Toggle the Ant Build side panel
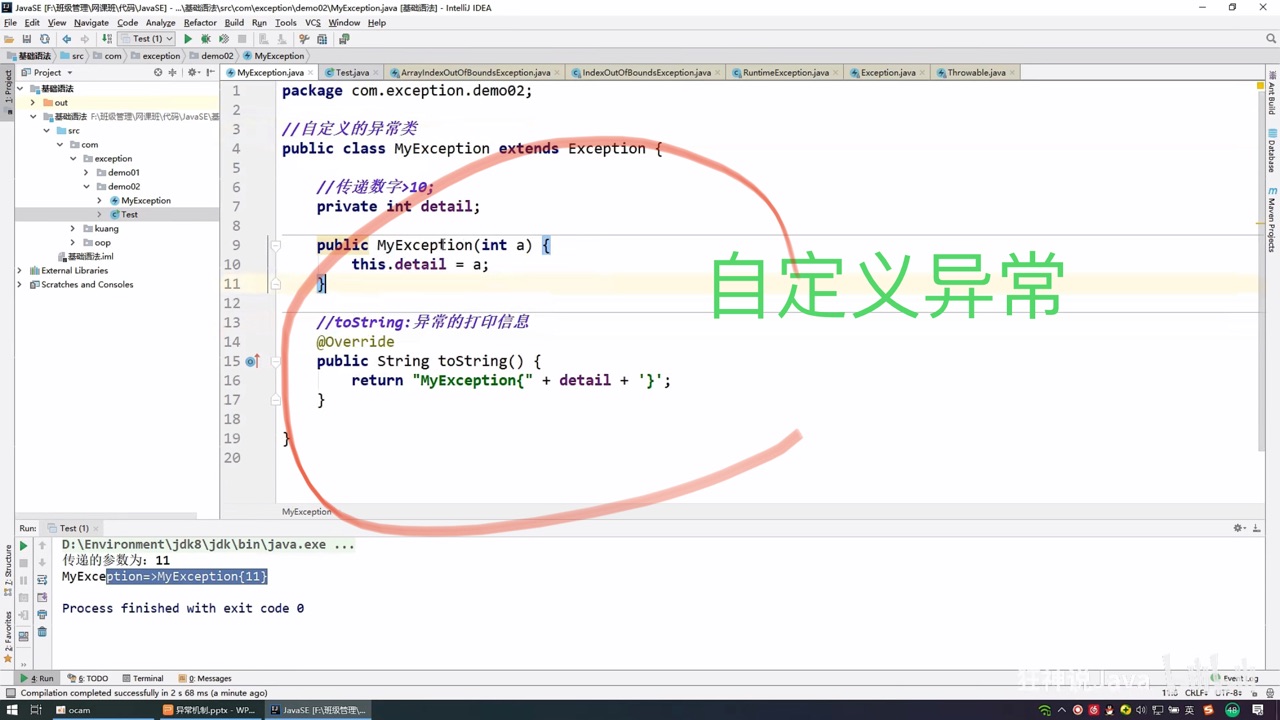Viewport: 1280px width, 720px height. [x=1272, y=93]
